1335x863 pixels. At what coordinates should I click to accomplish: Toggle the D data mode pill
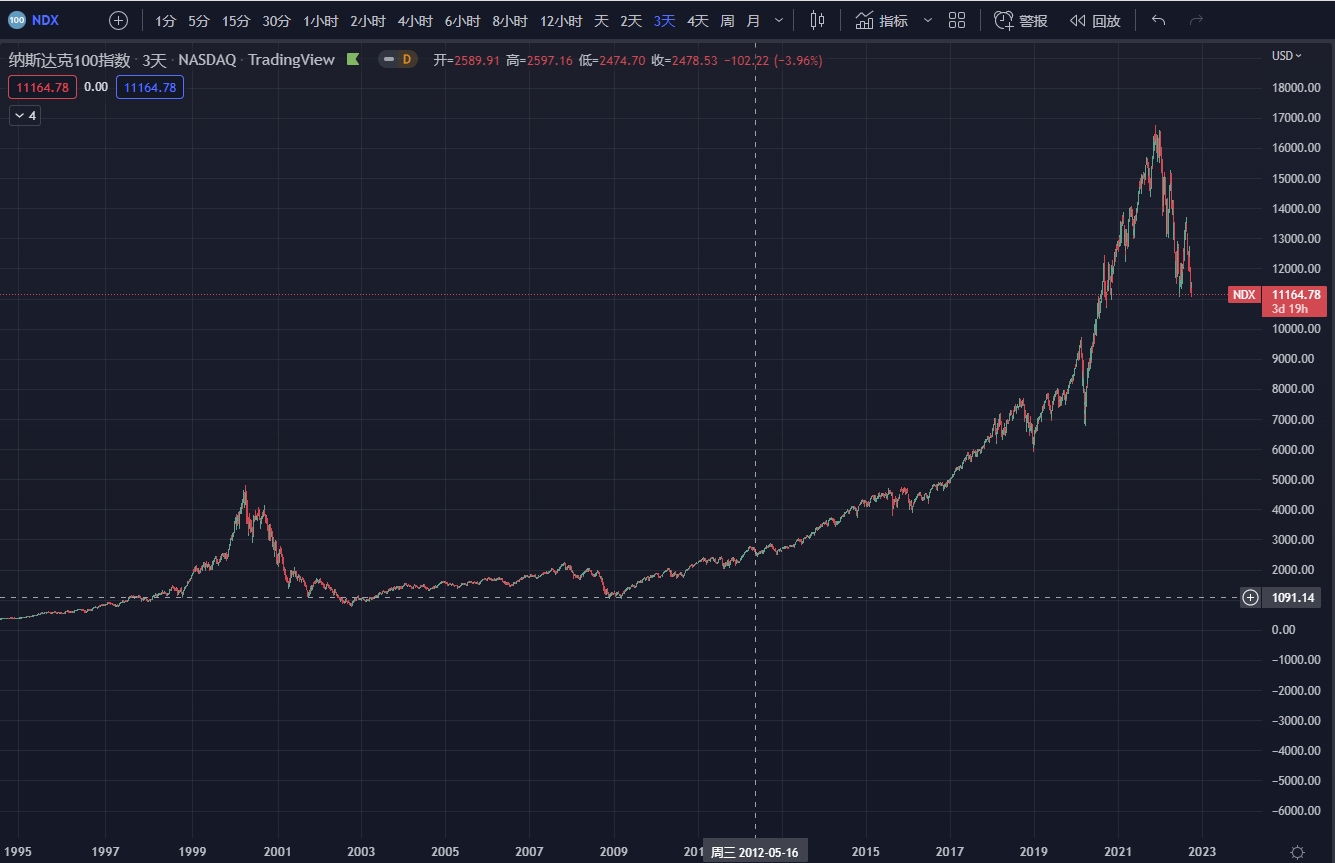point(398,60)
